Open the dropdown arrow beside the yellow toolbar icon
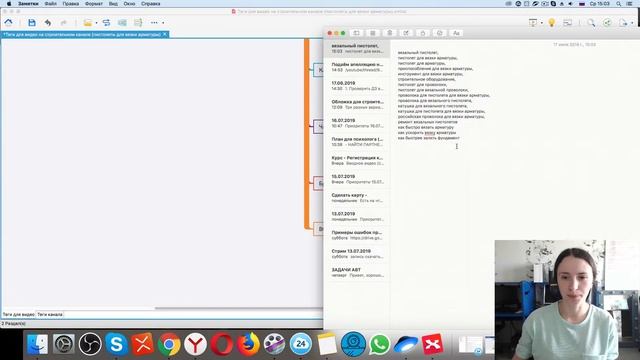Screen dimensions: 640x360 (96, 23)
